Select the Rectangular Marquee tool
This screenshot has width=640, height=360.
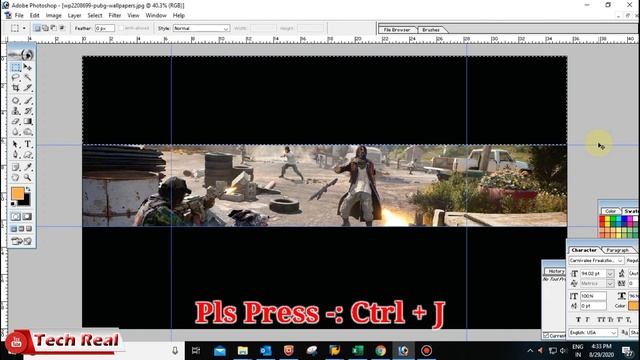coord(16,67)
